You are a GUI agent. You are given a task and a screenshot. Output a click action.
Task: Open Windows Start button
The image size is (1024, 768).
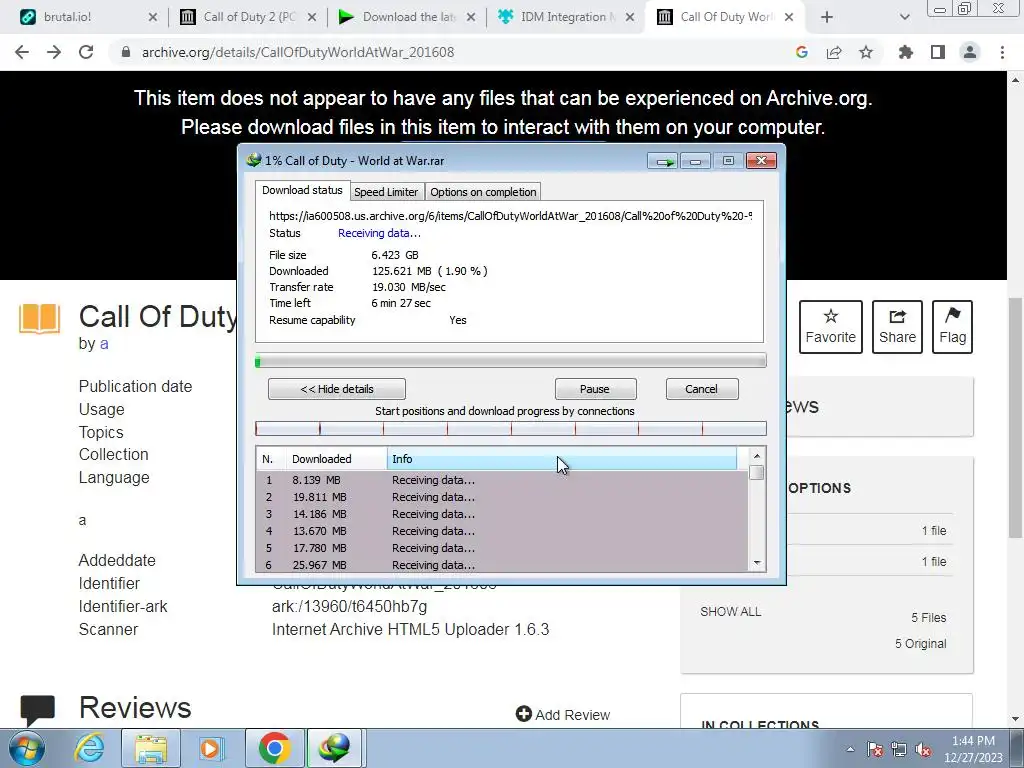click(27, 748)
